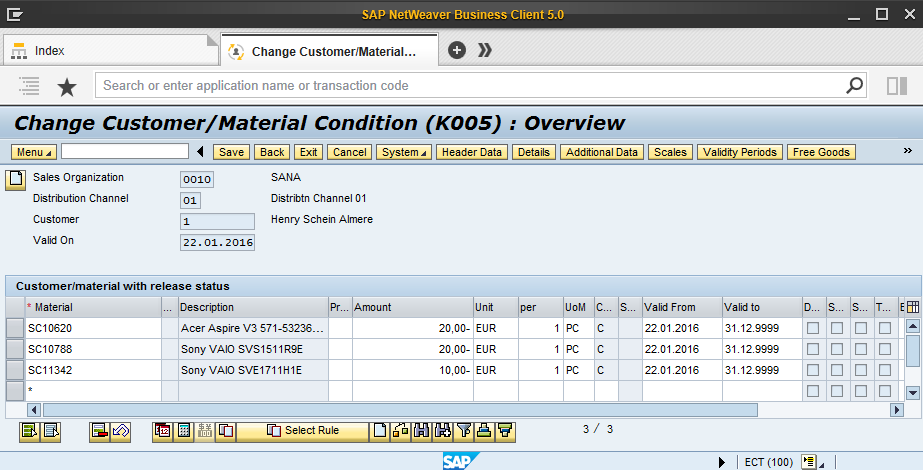Switch to Change Customer/Material tab

(x=330, y=51)
